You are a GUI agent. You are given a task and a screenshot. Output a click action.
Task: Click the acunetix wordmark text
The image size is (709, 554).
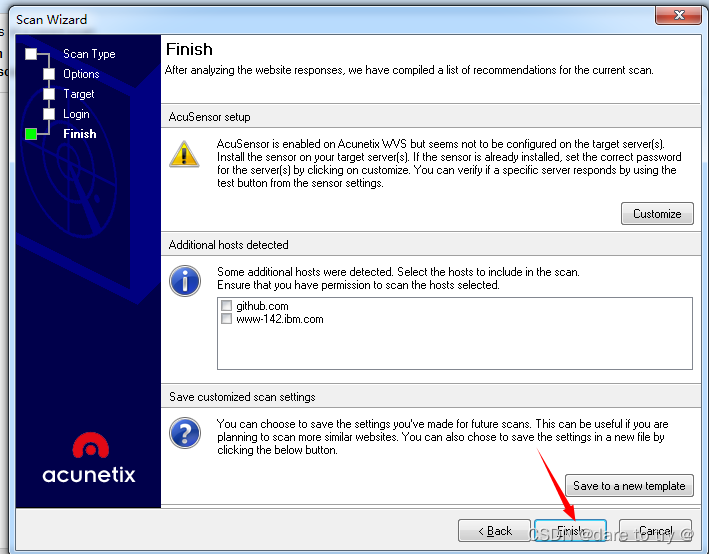(89, 474)
